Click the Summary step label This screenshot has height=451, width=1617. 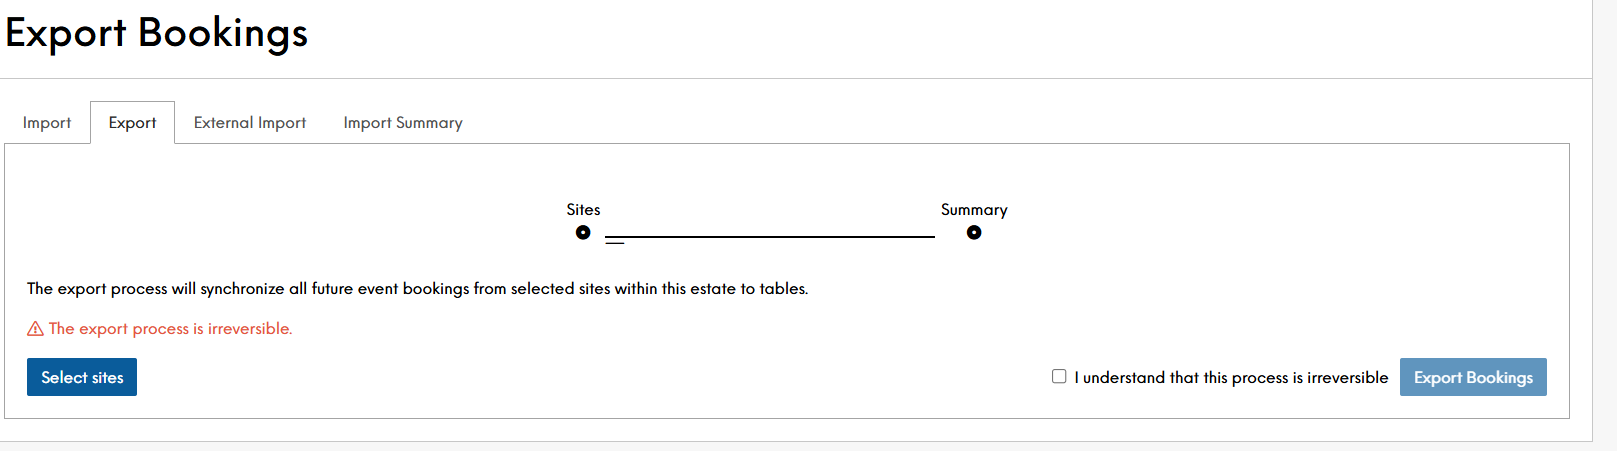click(x=974, y=210)
